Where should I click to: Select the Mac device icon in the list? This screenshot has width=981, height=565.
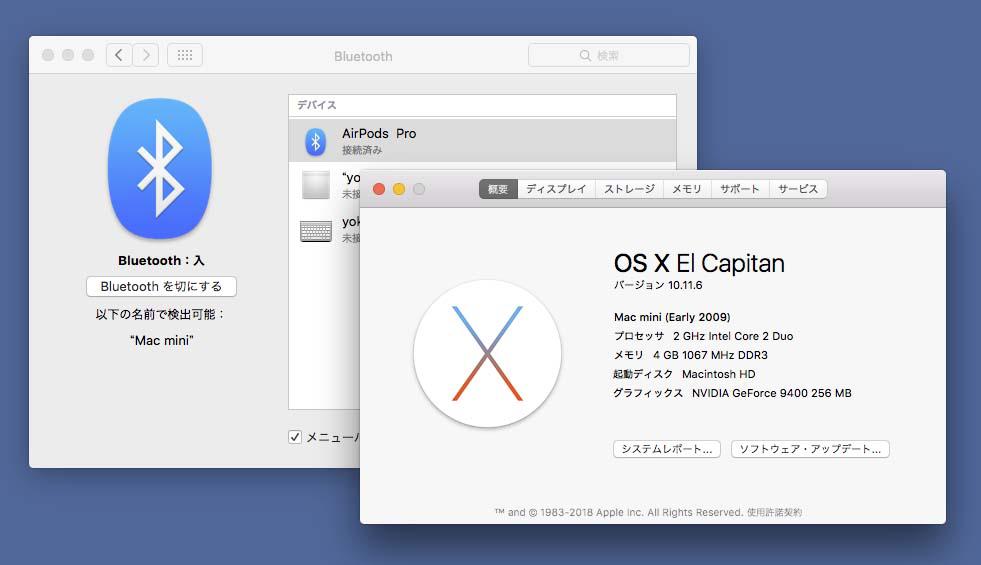[x=315, y=185]
